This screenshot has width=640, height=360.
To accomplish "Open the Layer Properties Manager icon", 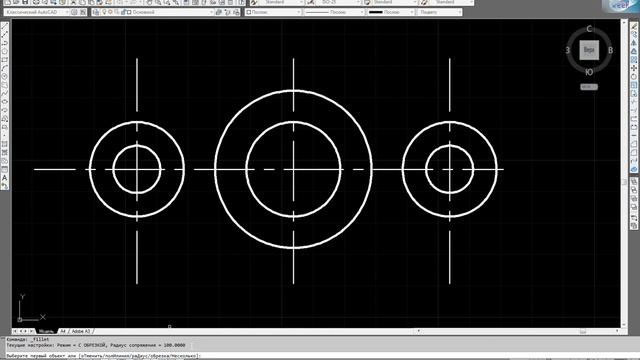I will coord(96,12).
